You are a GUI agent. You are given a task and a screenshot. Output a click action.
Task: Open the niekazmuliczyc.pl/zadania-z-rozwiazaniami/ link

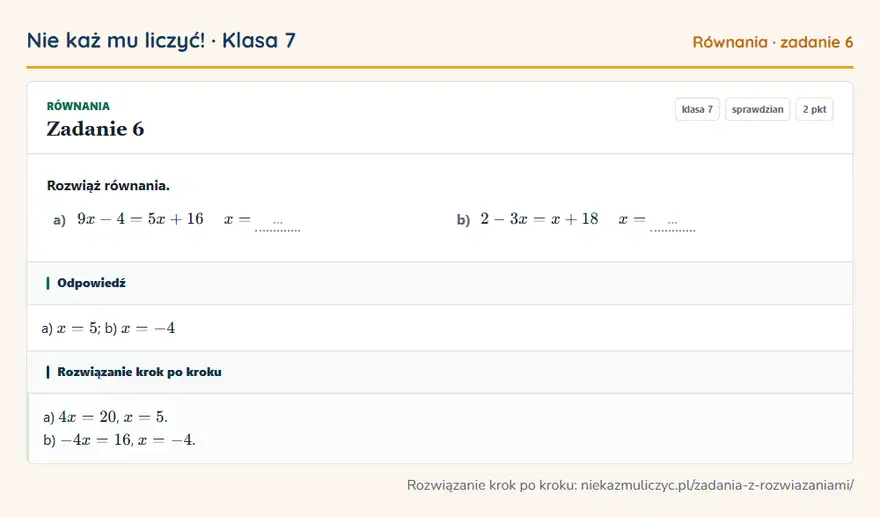(717, 485)
